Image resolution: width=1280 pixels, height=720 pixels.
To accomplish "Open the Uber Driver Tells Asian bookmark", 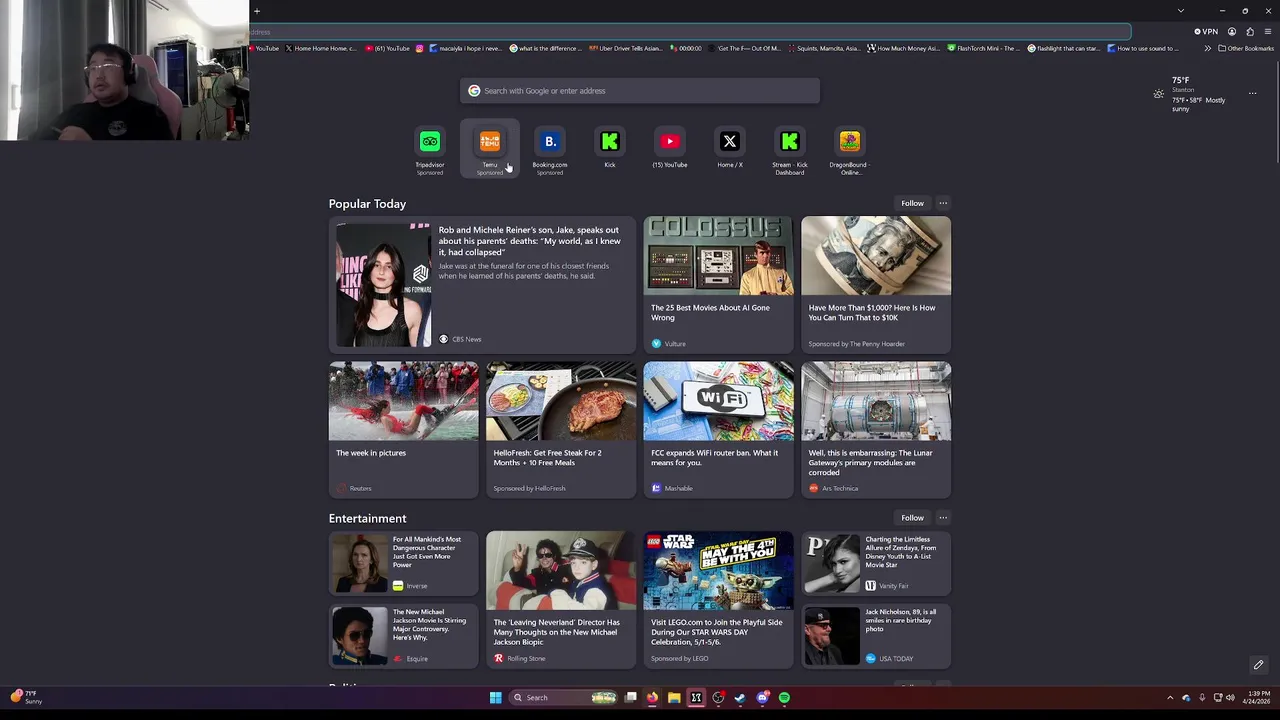I will 625,48.
